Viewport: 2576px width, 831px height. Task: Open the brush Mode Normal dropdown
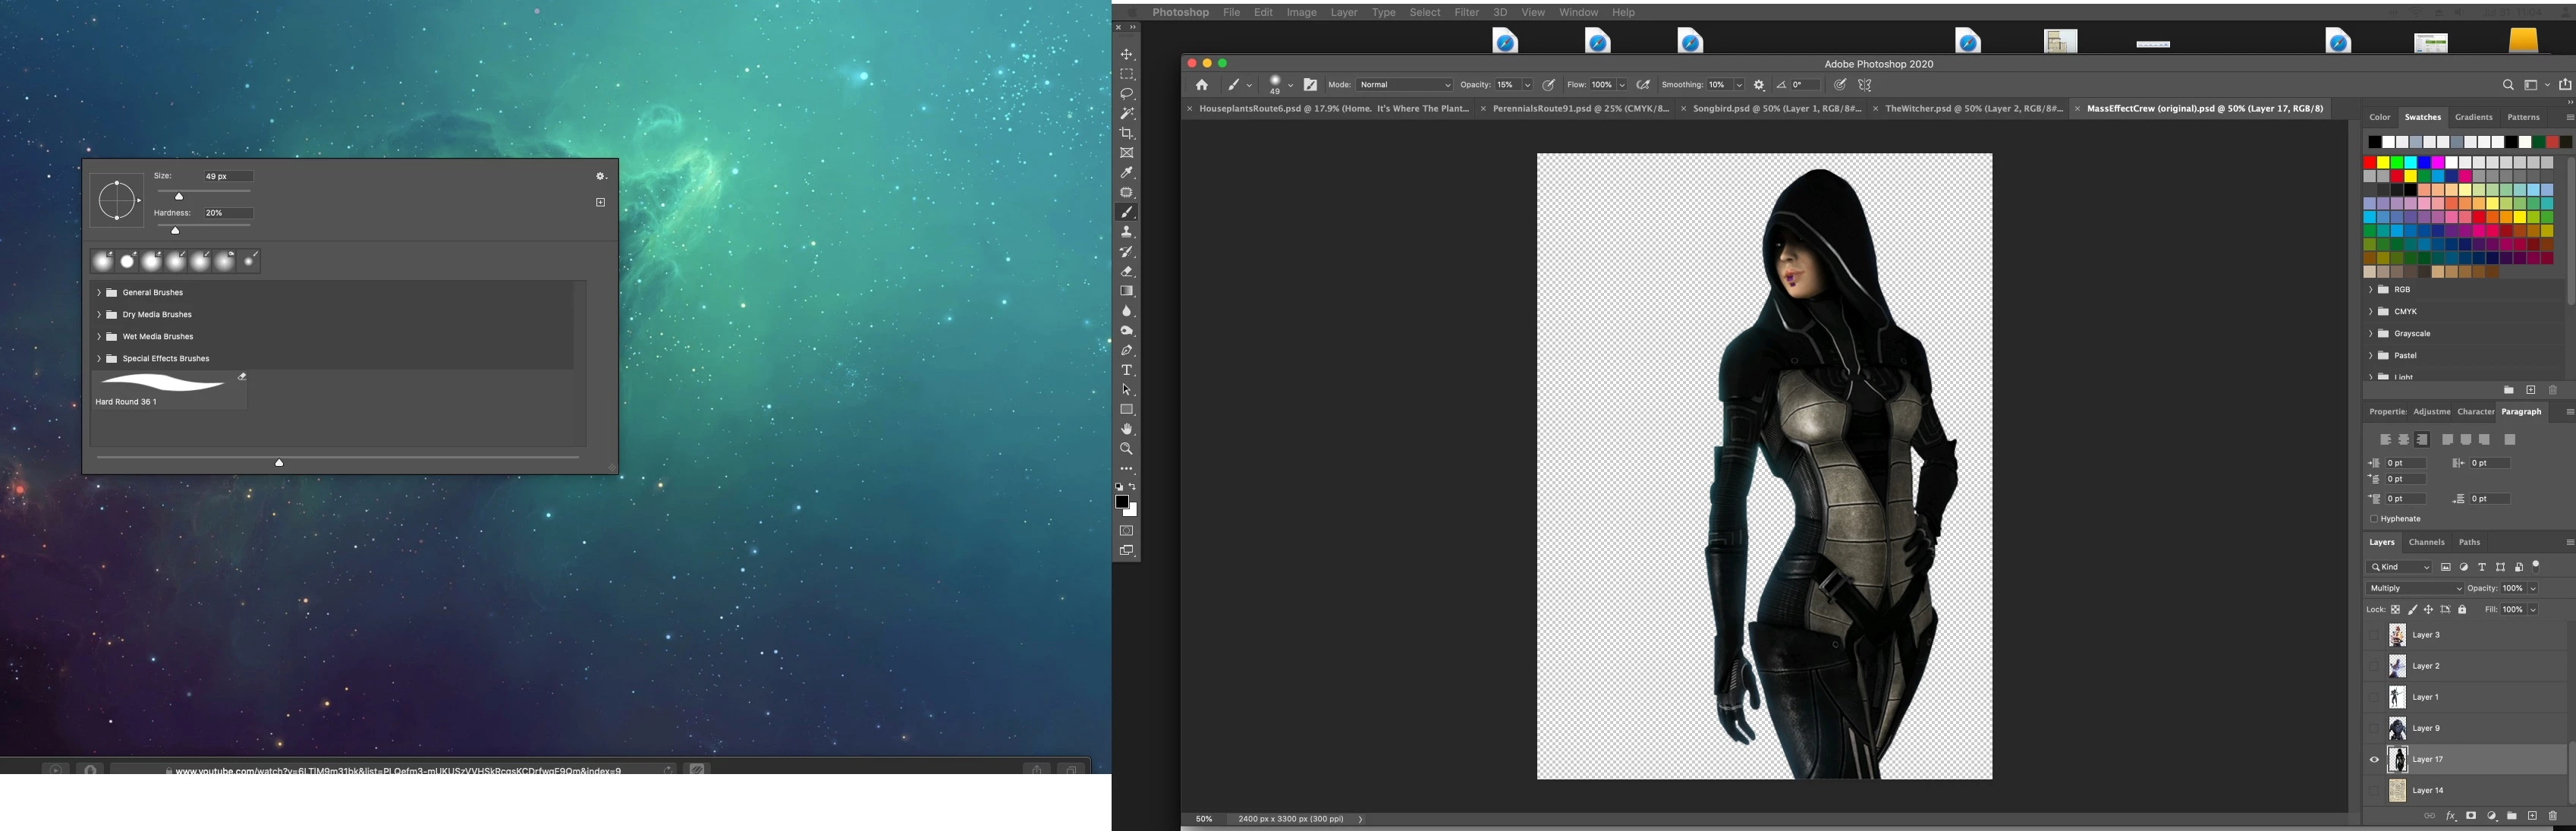point(1404,85)
